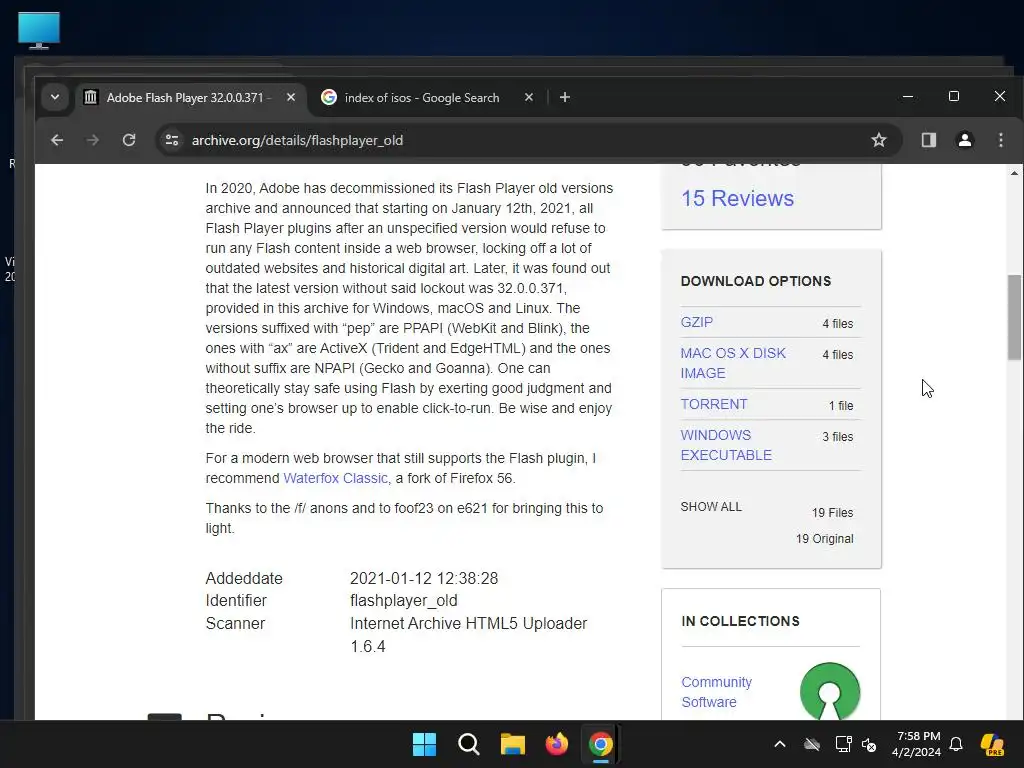Click the '19 Files' text

tap(833, 513)
